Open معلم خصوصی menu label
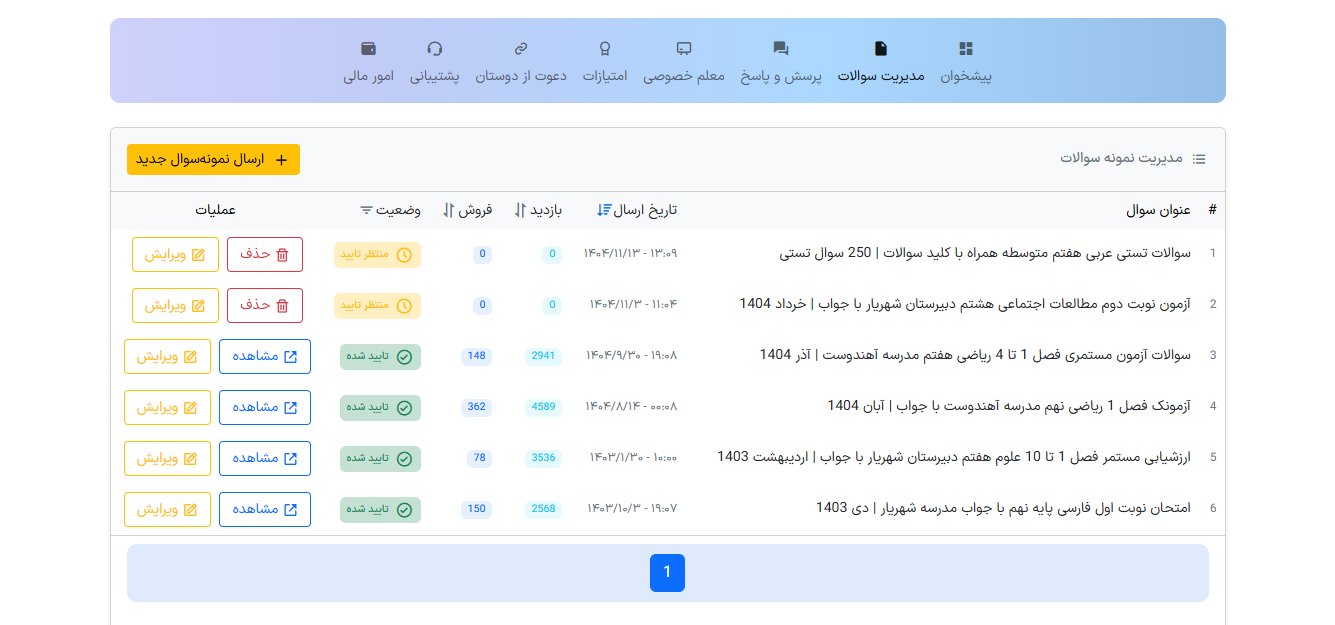1335x625 pixels. (x=684, y=76)
